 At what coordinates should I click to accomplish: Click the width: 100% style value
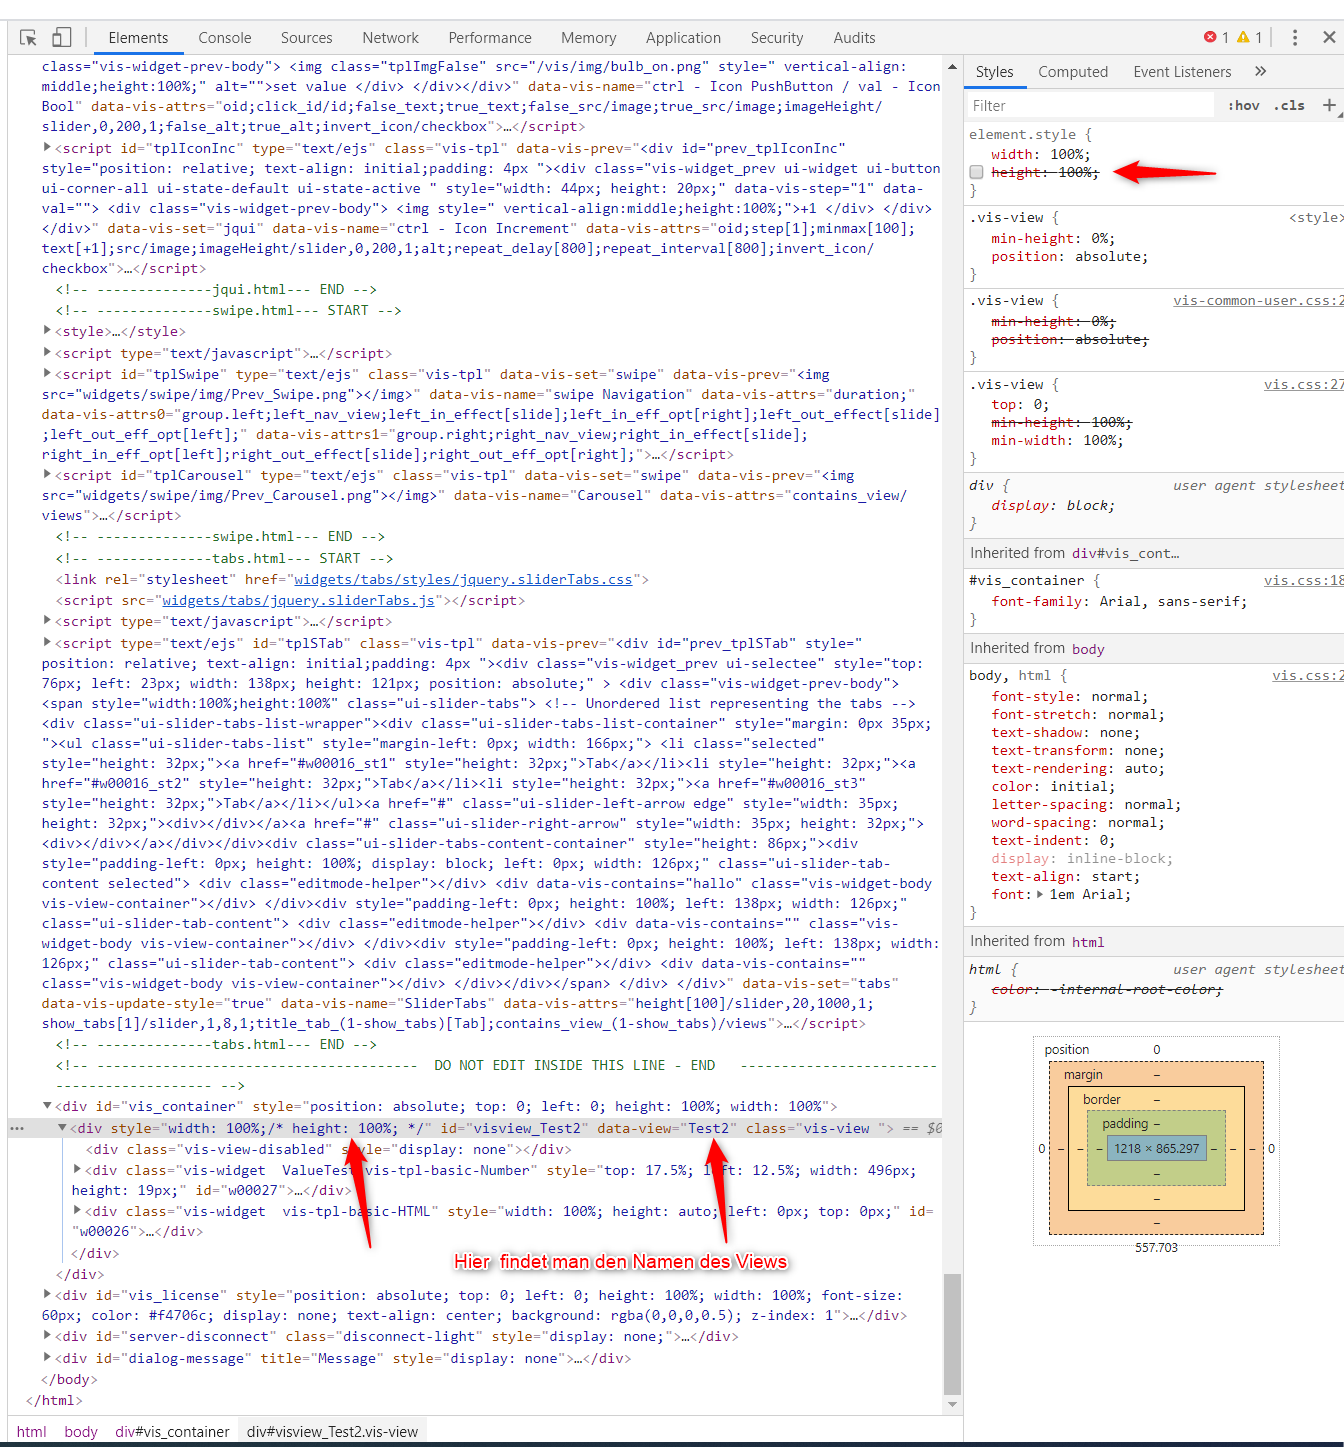tap(1069, 154)
